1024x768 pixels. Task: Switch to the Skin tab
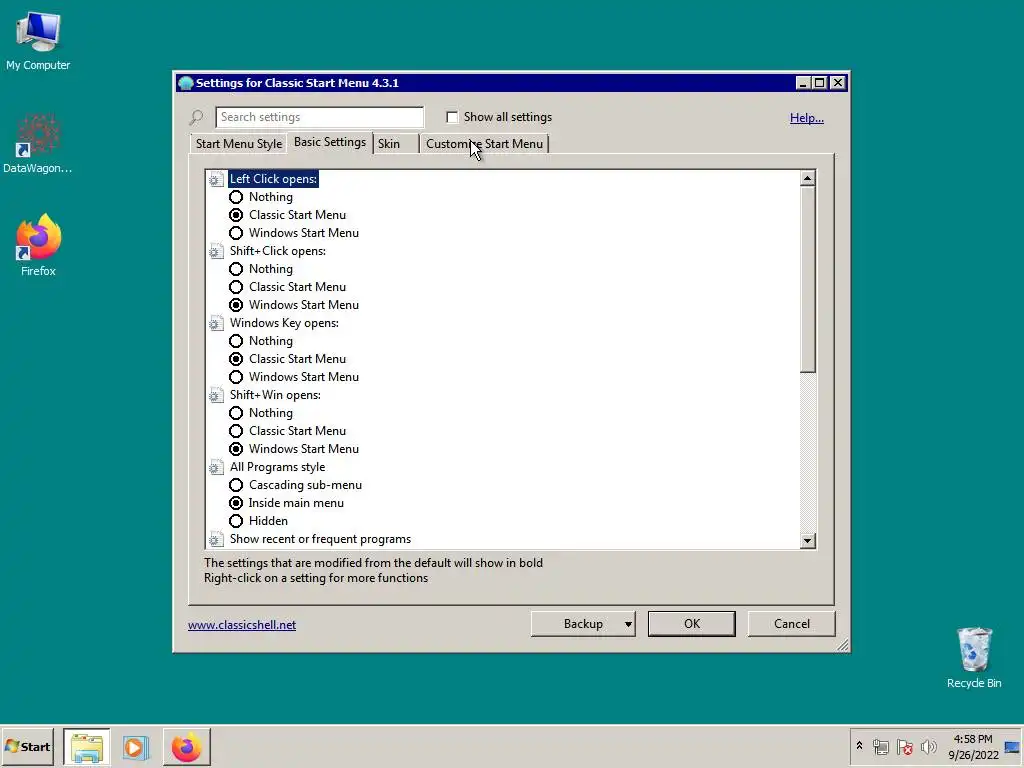[x=394, y=144]
